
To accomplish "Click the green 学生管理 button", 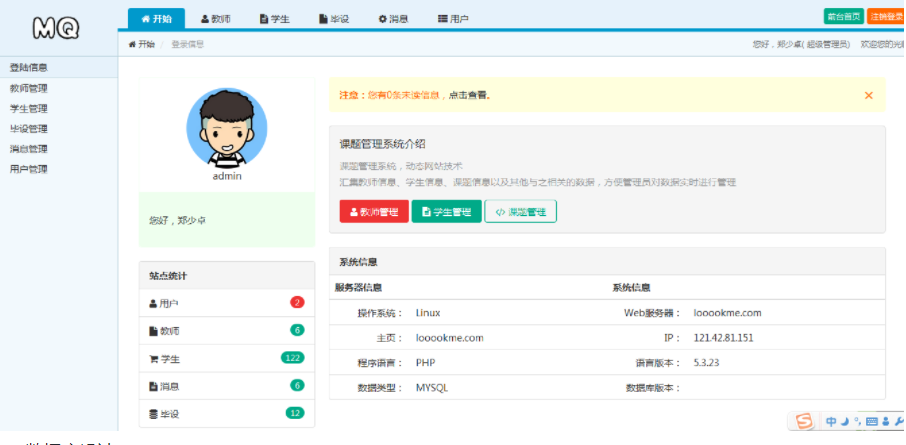I will point(446,212).
